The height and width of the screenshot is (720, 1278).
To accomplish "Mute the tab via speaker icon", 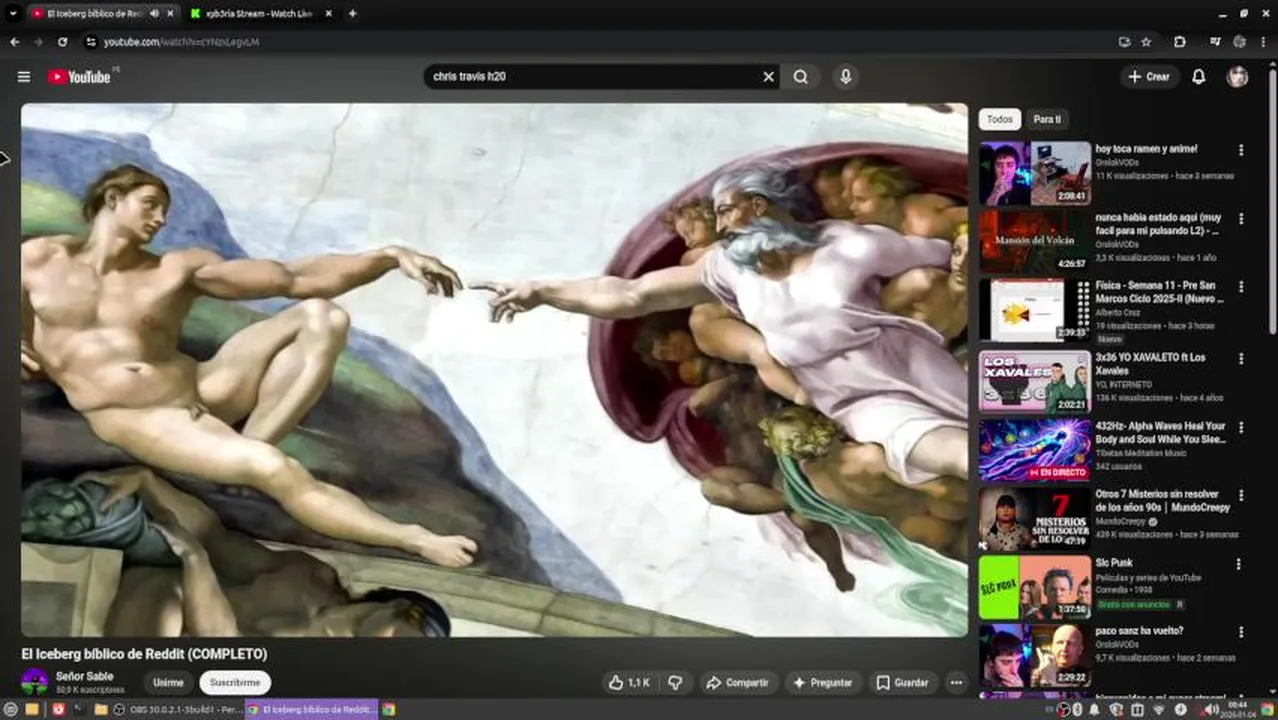I will [154, 13].
